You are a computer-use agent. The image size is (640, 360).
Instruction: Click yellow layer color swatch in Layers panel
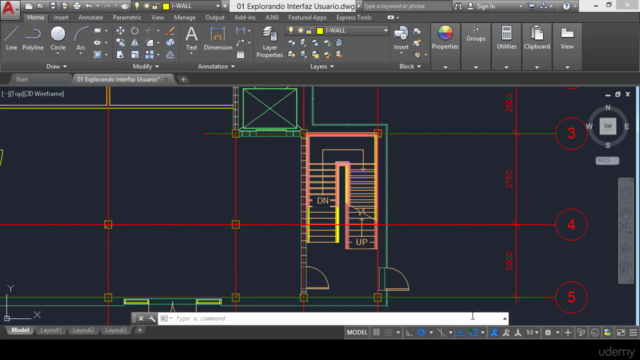tap(320, 31)
